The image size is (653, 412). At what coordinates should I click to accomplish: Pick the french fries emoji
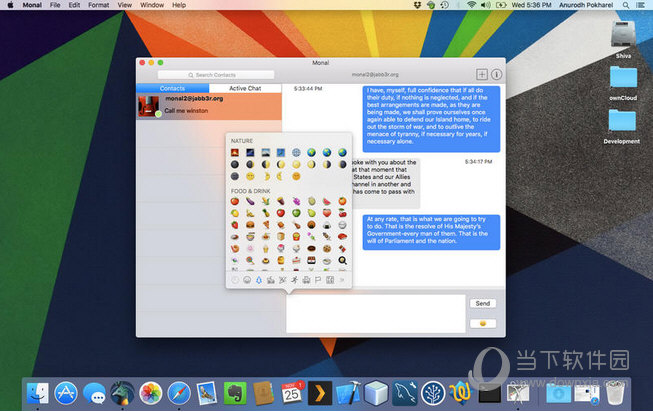(x=296, y=237)
